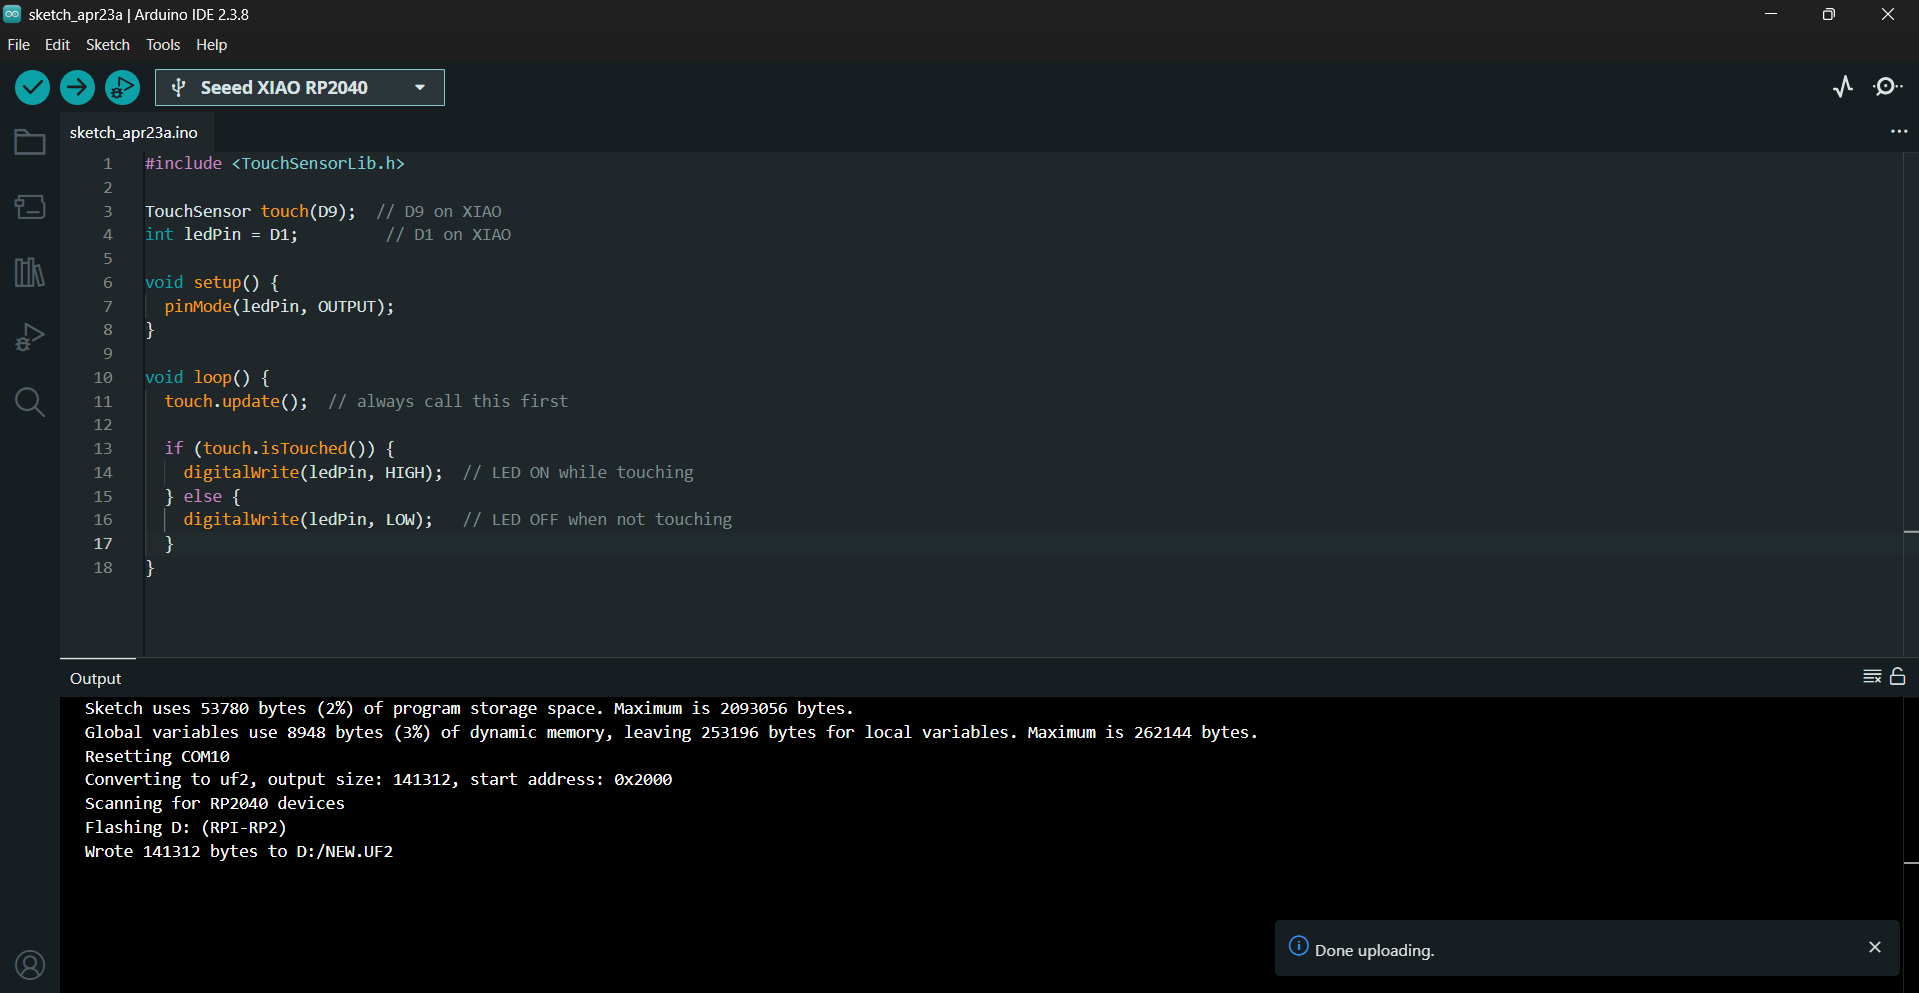Open the Sketch menu

[x=108, y=45]
